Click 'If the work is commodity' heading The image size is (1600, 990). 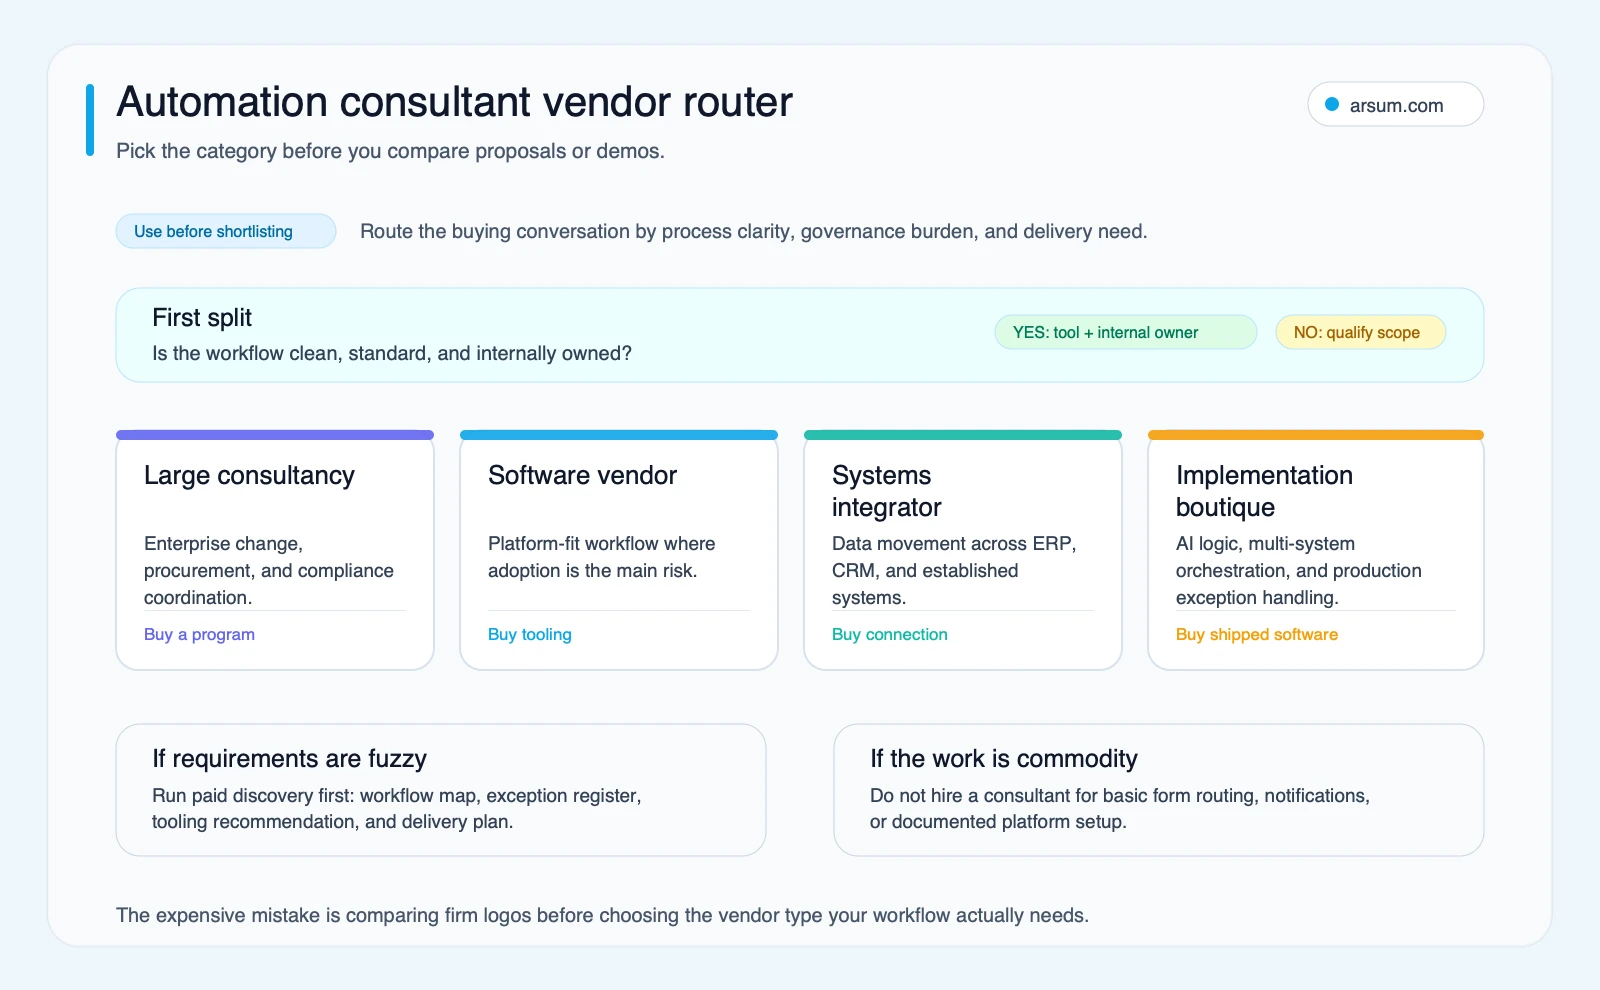1004,758
